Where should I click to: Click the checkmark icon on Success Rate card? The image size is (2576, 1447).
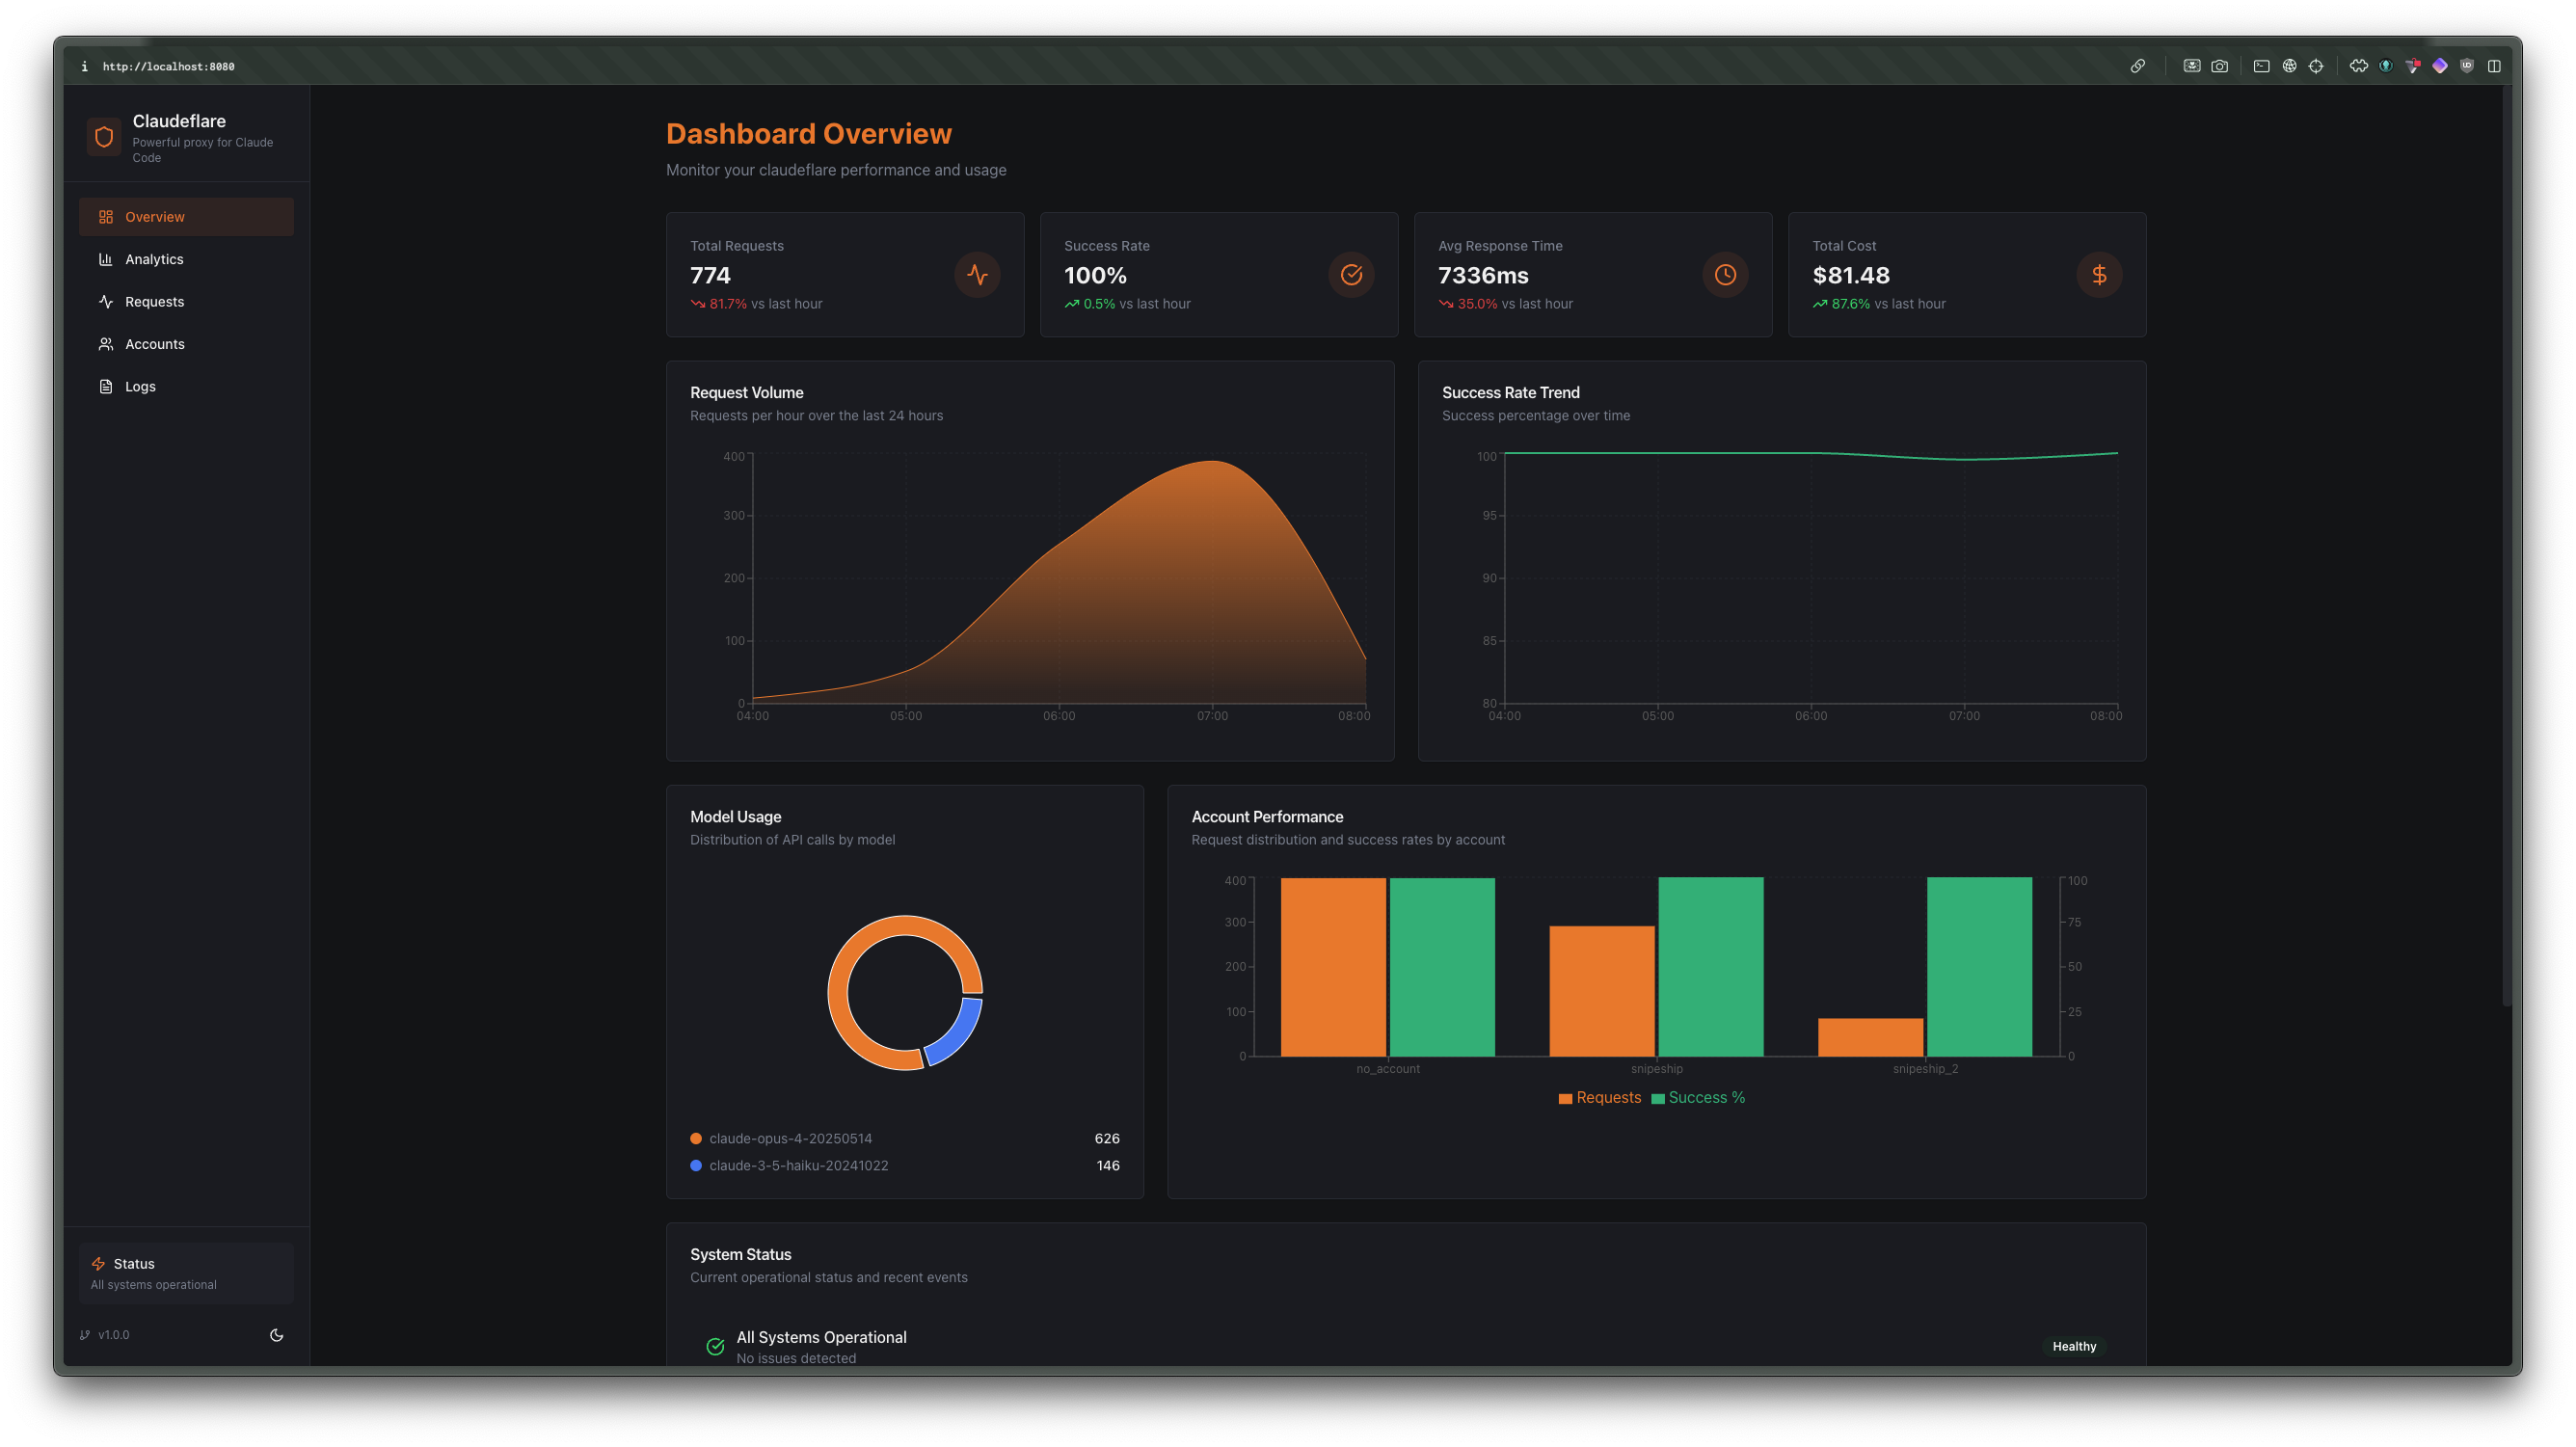point(1352,274)
